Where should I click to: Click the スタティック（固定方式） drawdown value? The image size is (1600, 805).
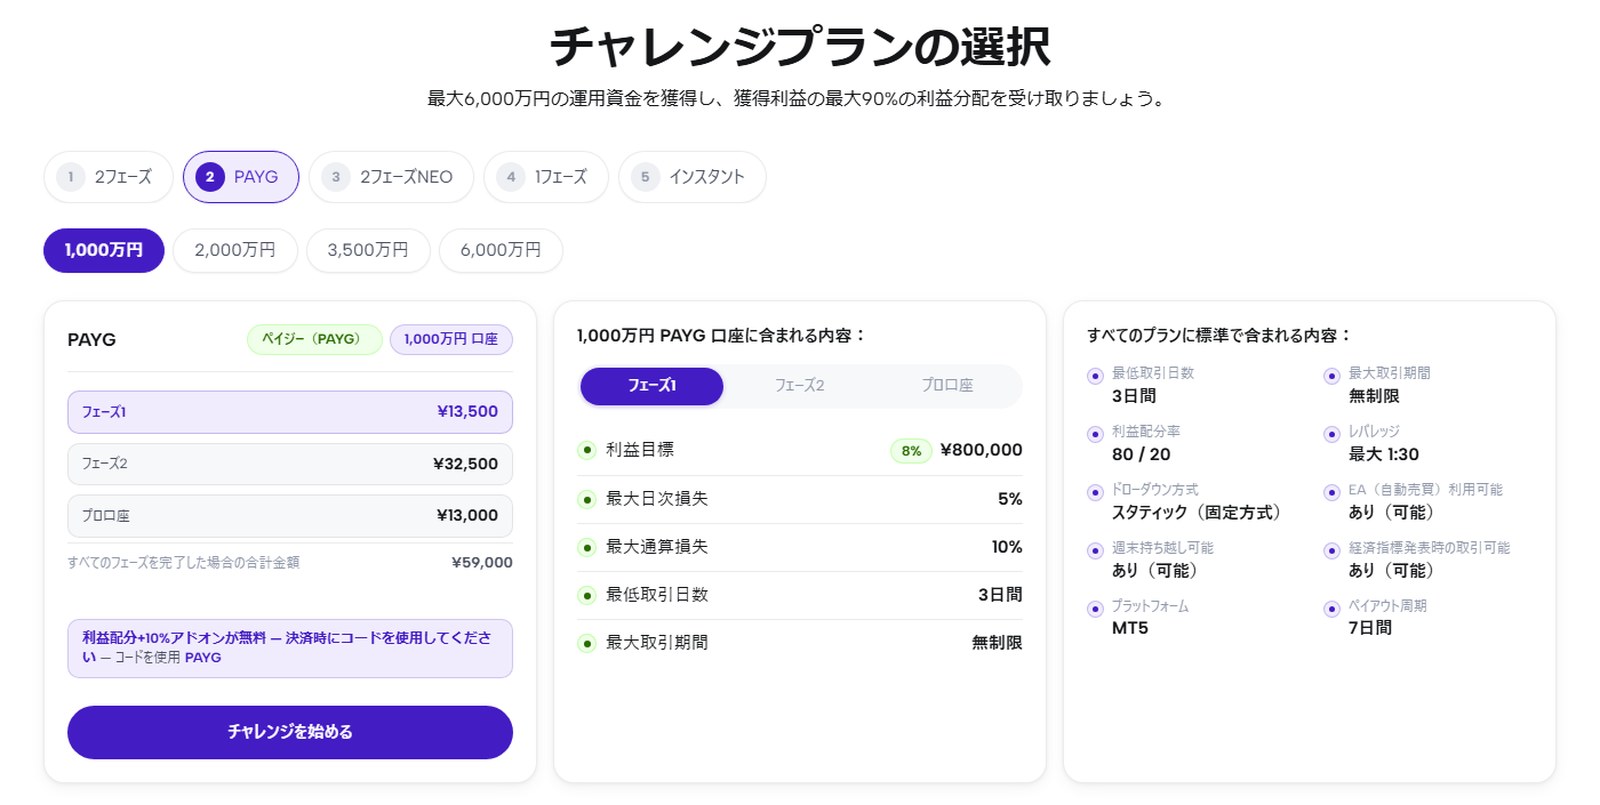pos(1197,512)
